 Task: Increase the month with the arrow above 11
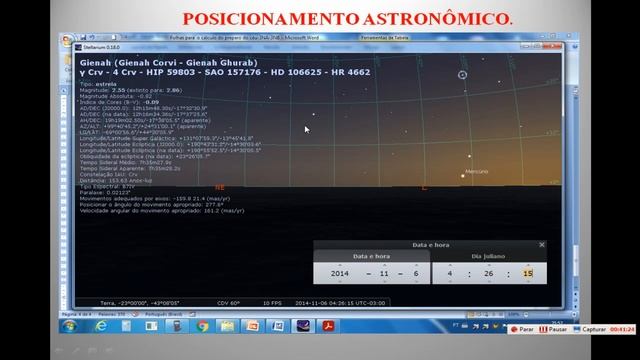tap(384, 265)
